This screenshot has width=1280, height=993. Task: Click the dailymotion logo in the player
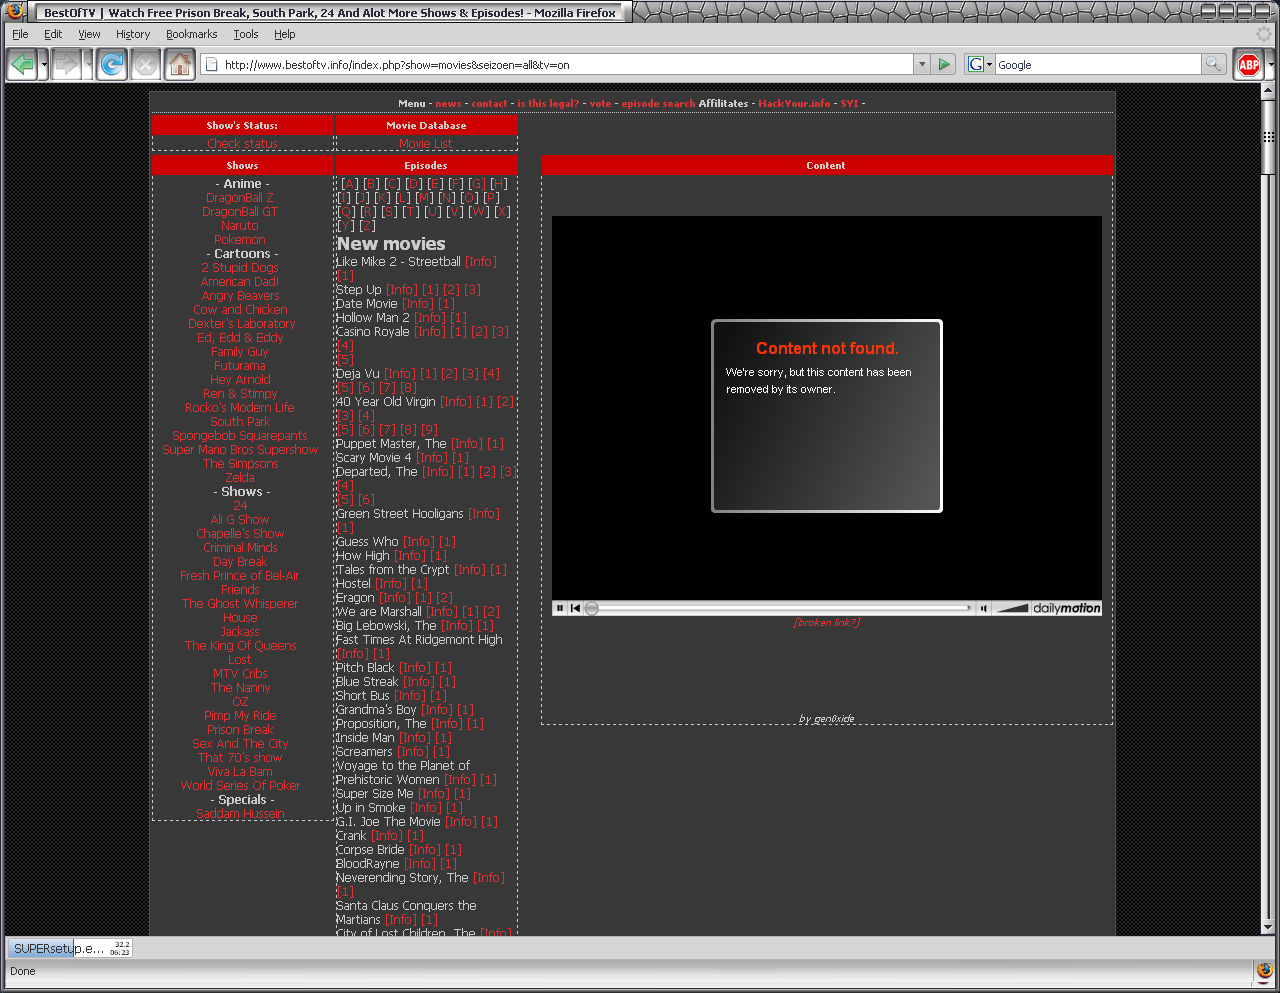pyautogui.click(x=1066, y=608)
